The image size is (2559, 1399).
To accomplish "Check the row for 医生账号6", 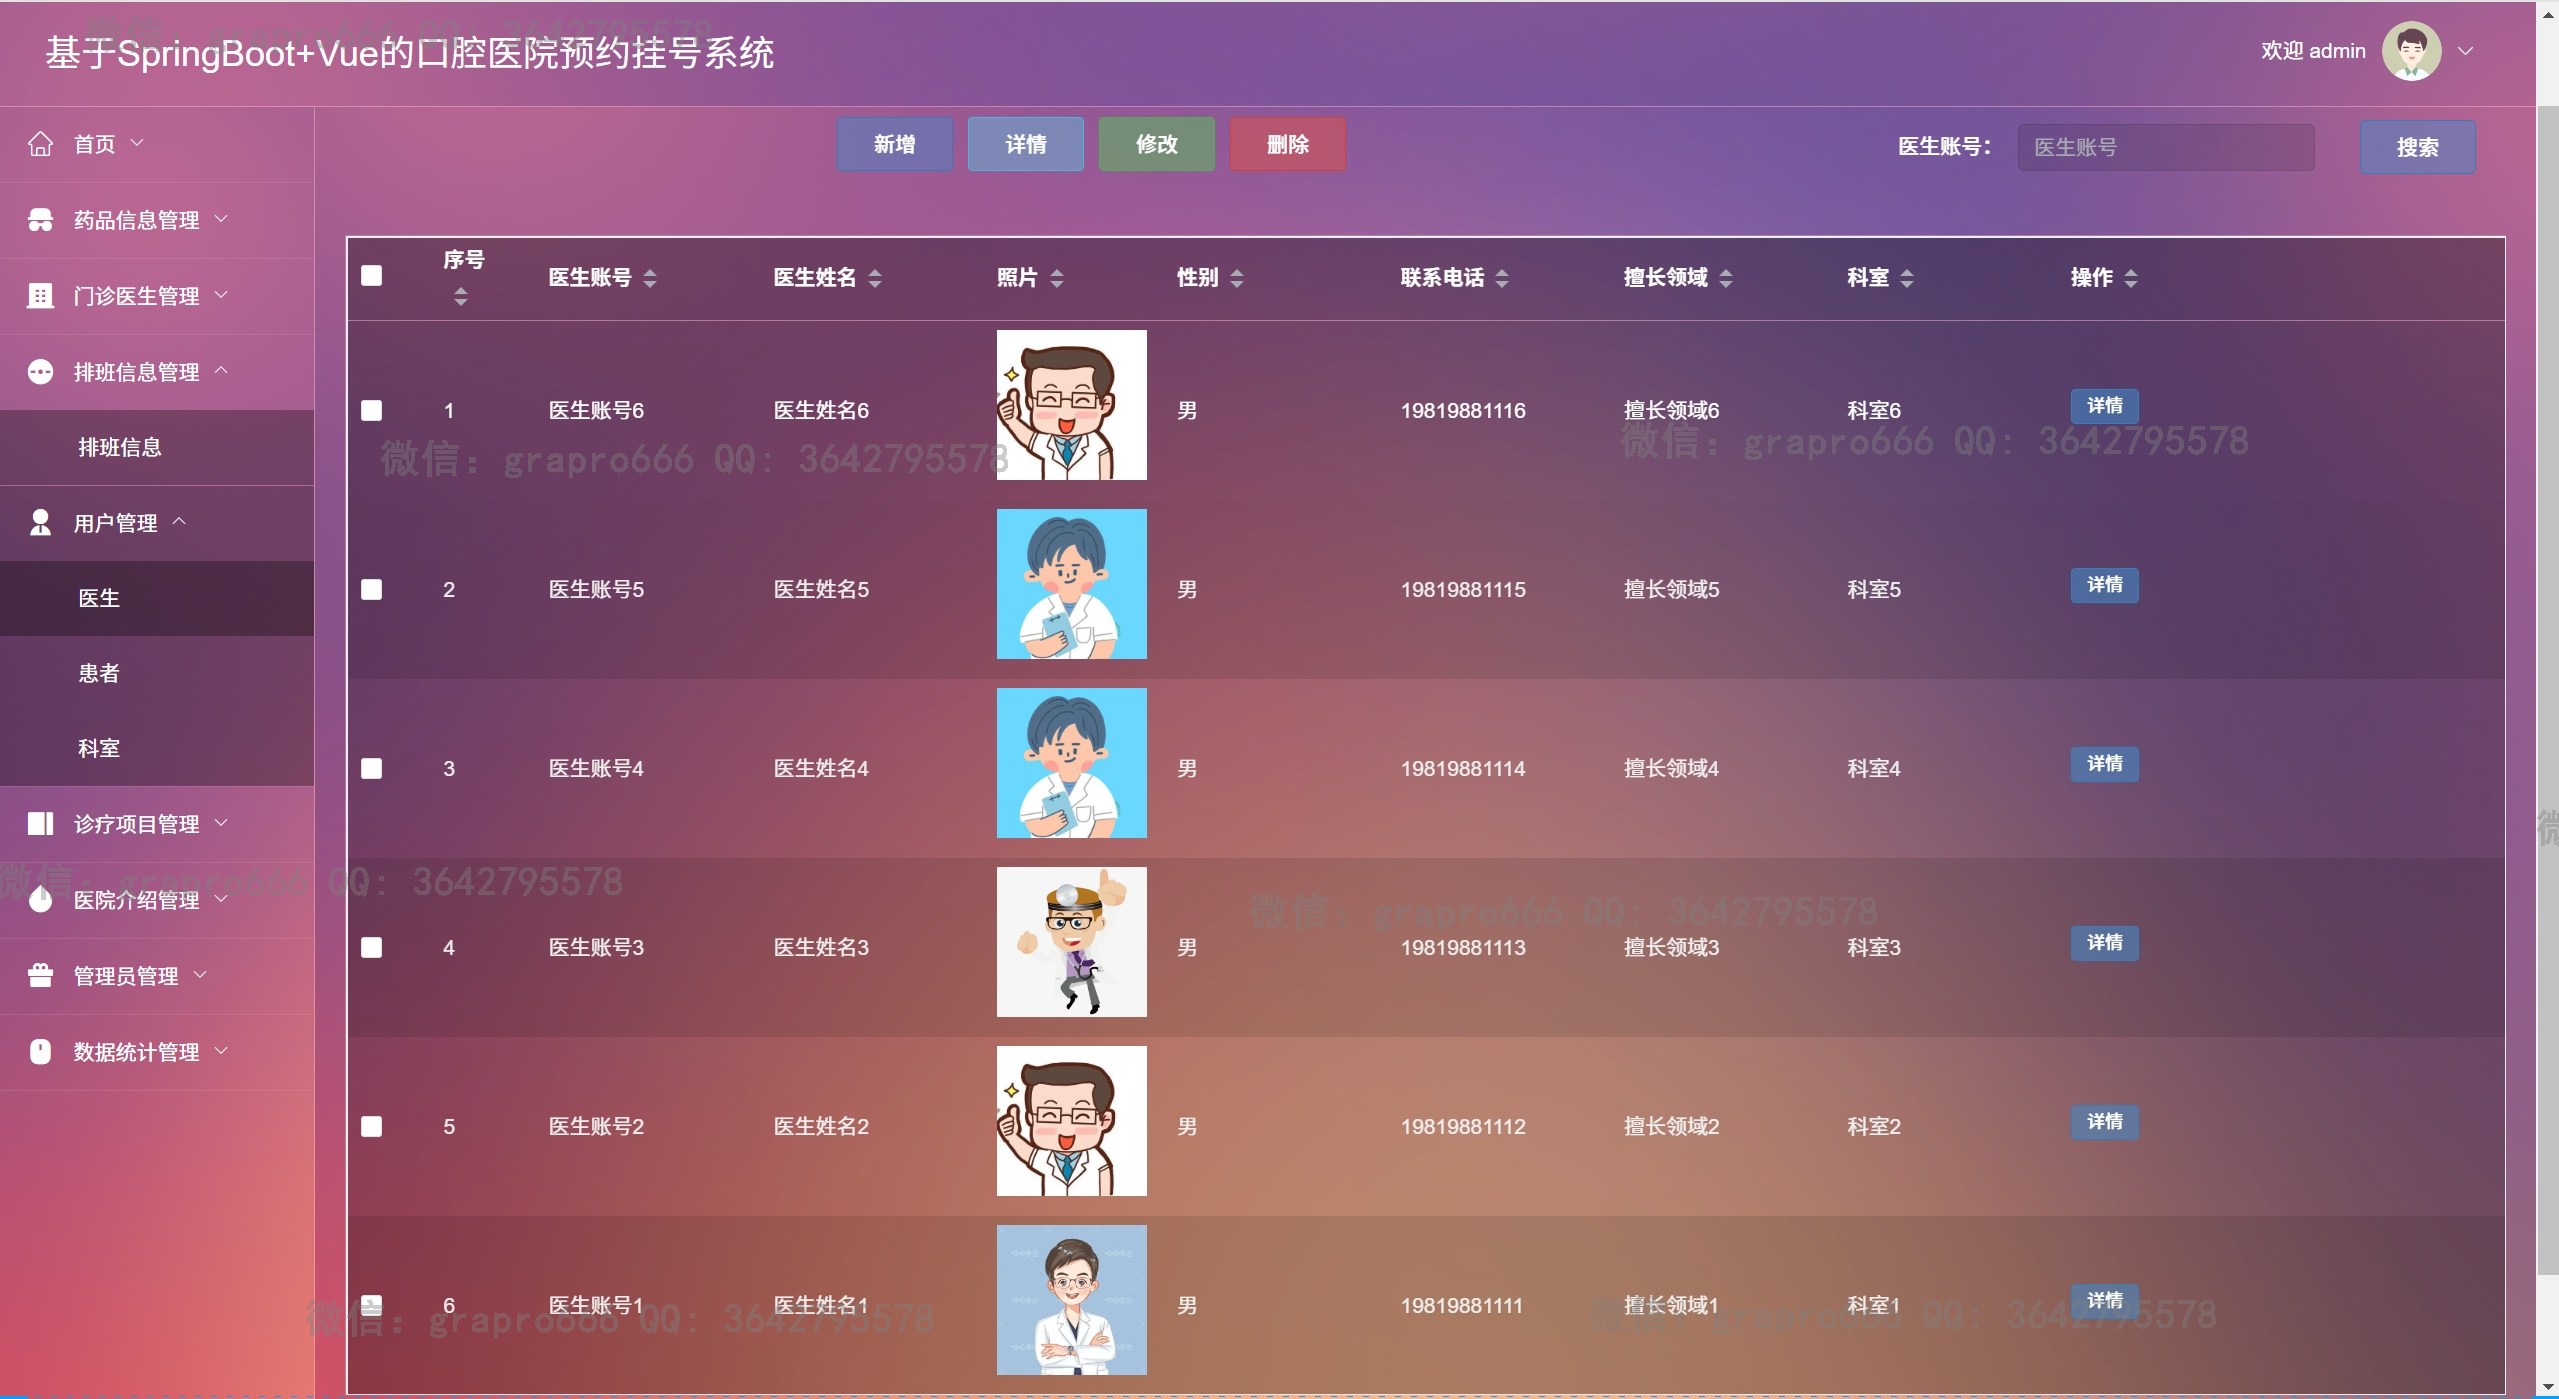I will pos(371,410).
